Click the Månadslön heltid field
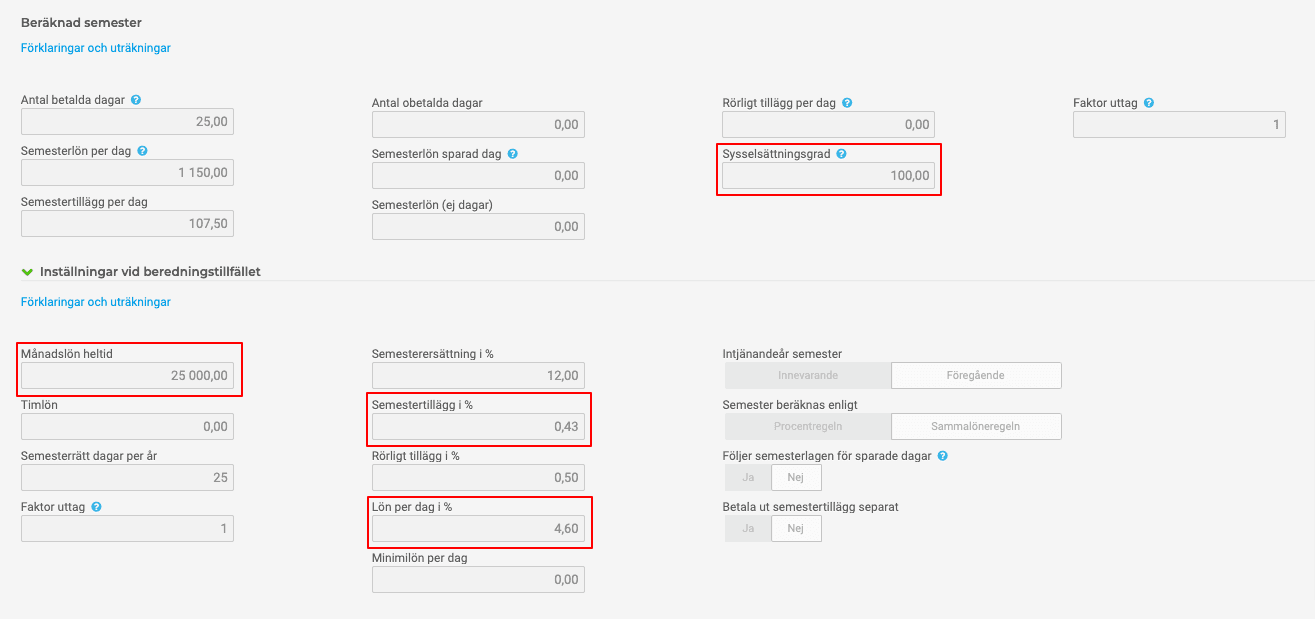 coord(127,375)
